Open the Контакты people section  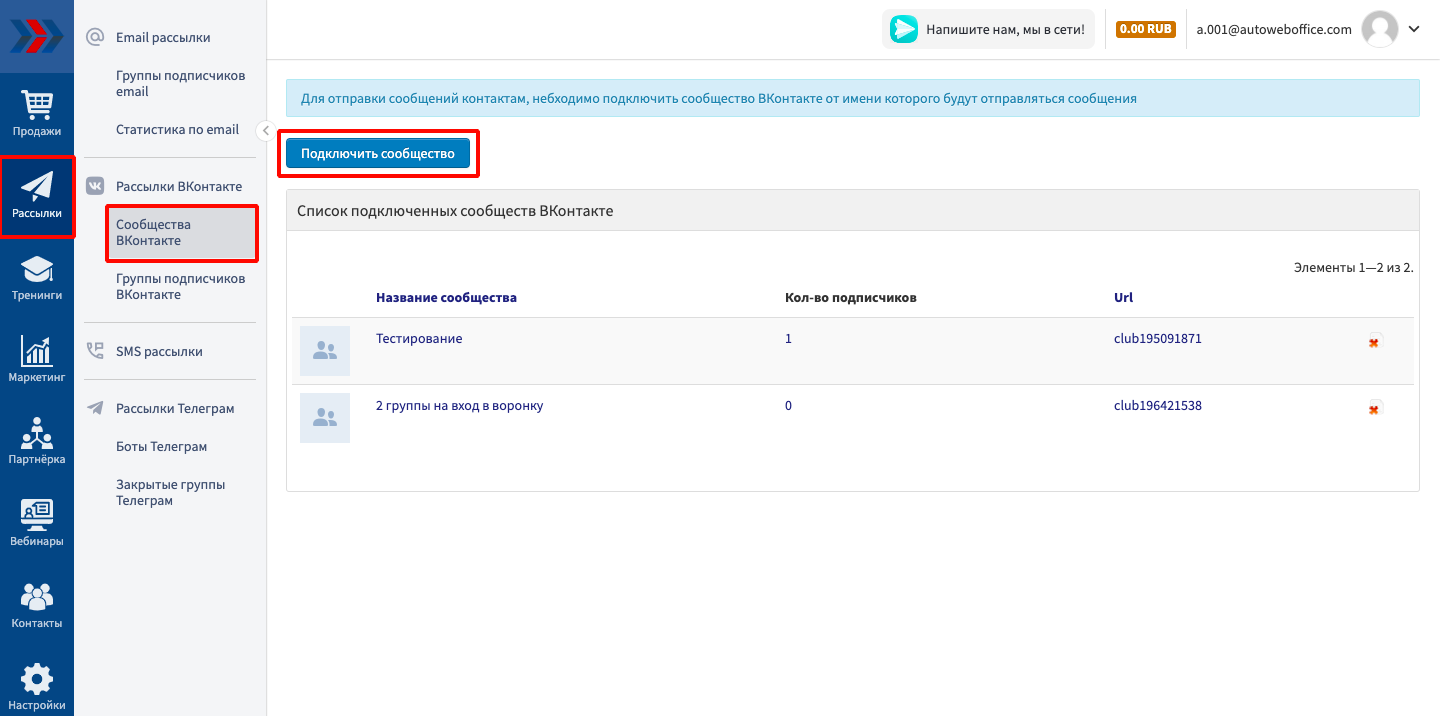[x=37, y=606]
